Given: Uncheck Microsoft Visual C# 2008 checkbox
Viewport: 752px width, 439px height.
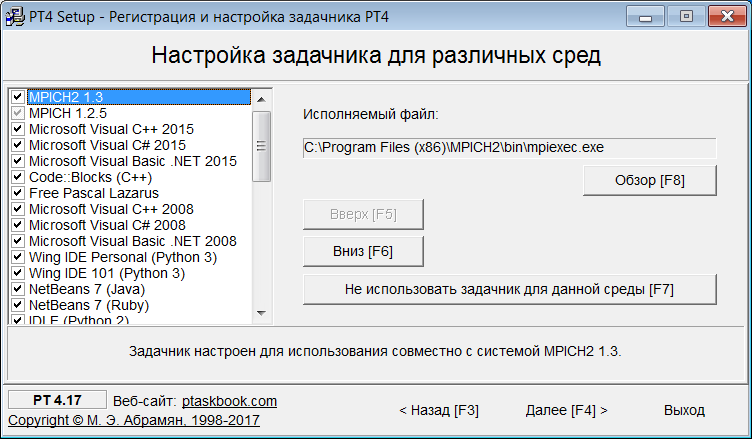Looking at the screenshot, I should click(x=18, y=225).
